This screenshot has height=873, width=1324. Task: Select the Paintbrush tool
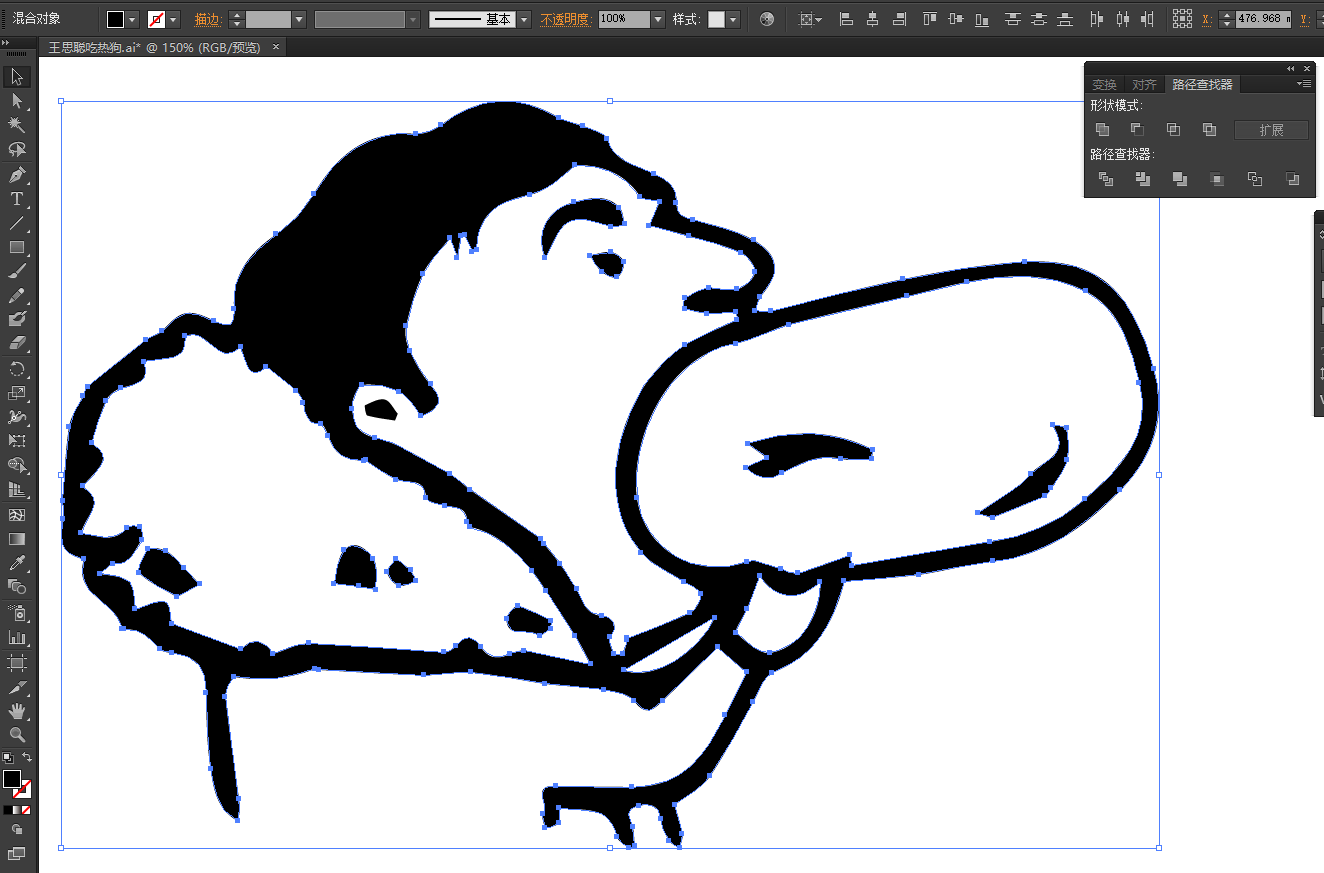[17, 271]
